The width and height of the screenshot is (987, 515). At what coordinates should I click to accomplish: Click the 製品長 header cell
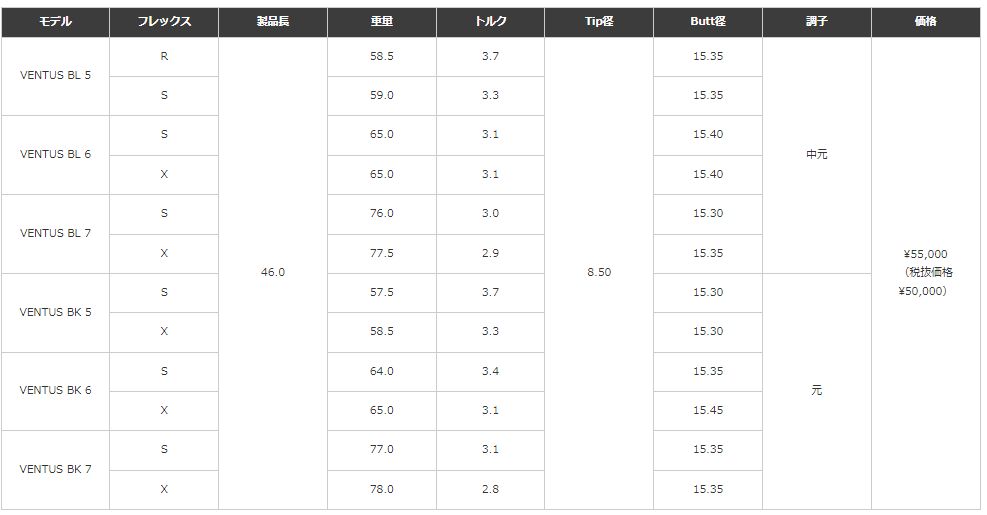272,21
